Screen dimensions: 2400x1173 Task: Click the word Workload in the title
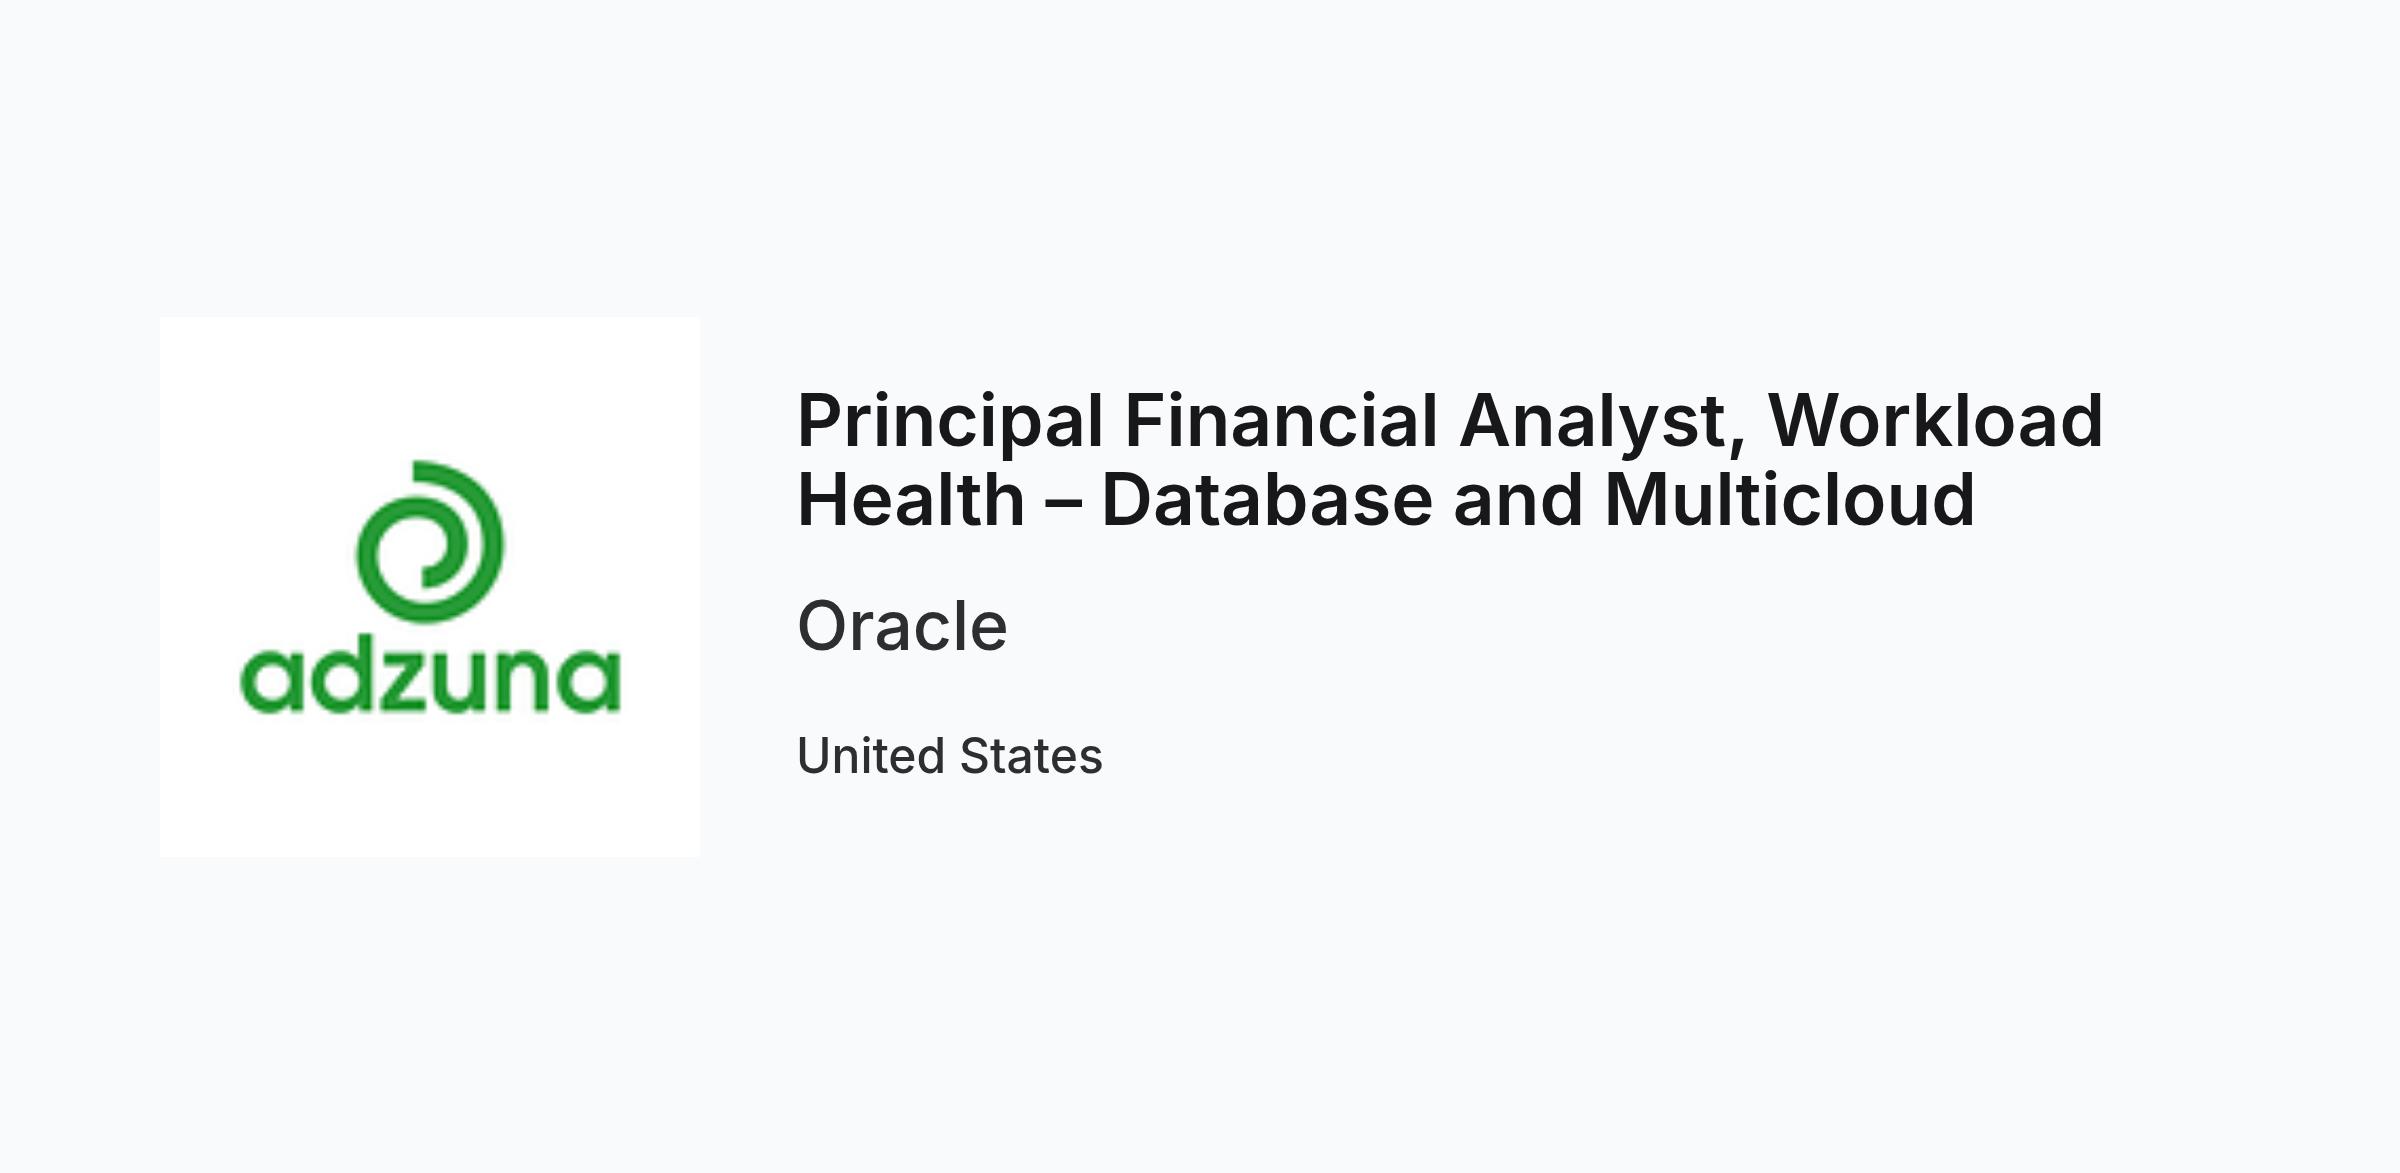1936,420
